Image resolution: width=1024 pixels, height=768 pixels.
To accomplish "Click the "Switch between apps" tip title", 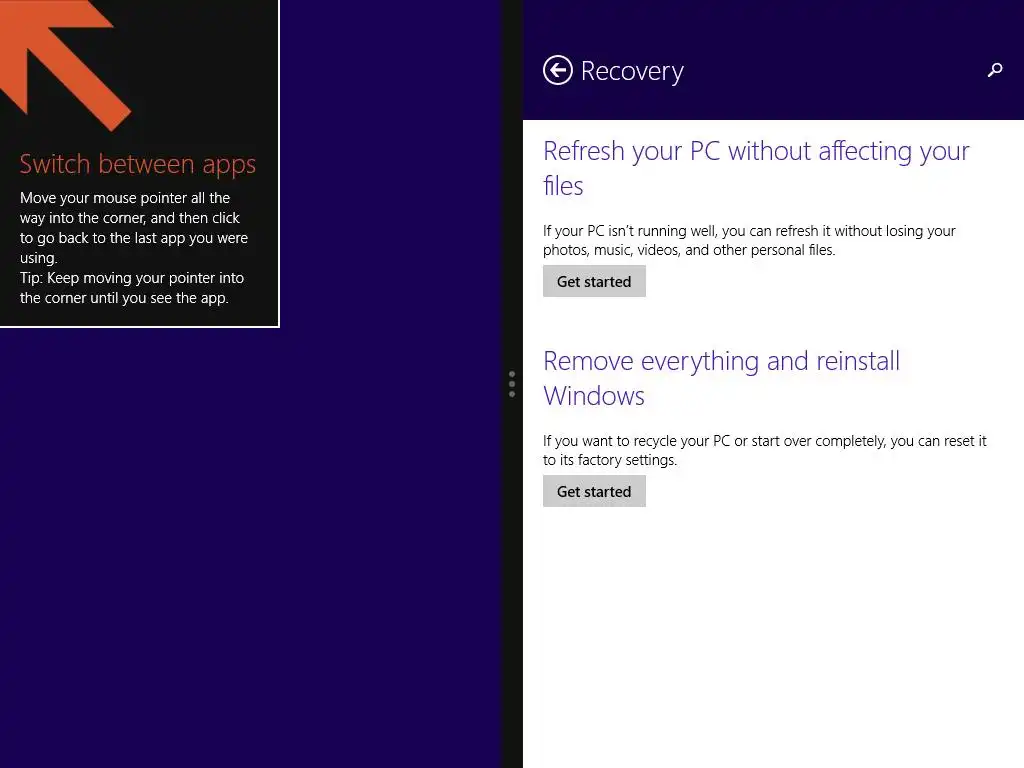I will (138, 164).
